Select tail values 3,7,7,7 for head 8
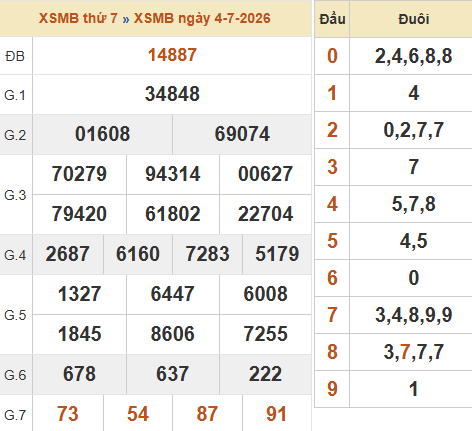 pos(413,352)
